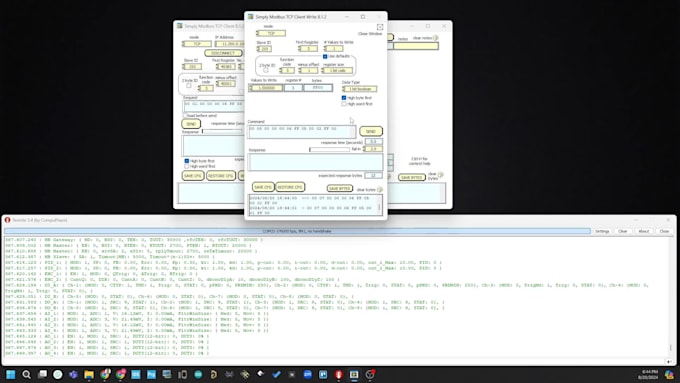Open File Explorer from the taskbar

[89, 374]
